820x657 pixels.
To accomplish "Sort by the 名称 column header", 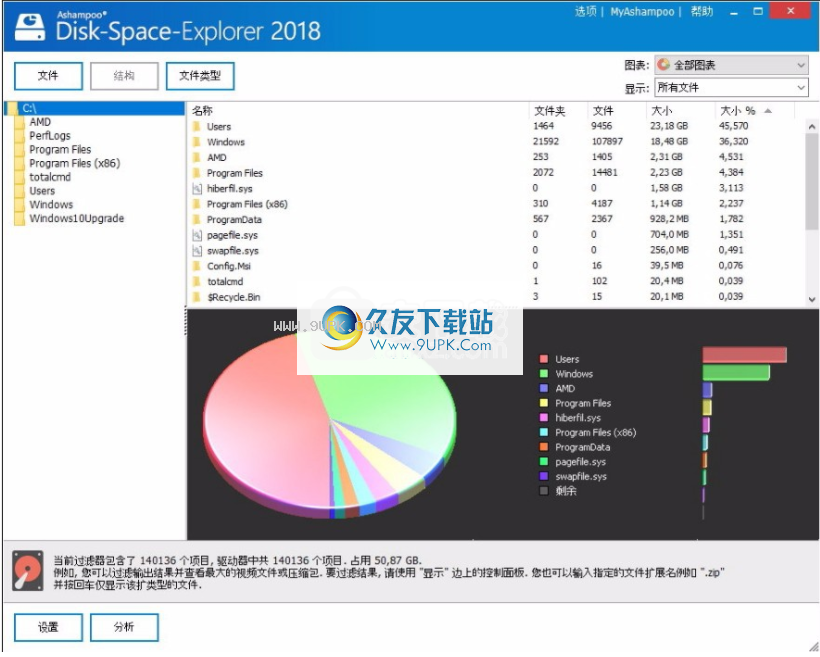I will (202, 110).
